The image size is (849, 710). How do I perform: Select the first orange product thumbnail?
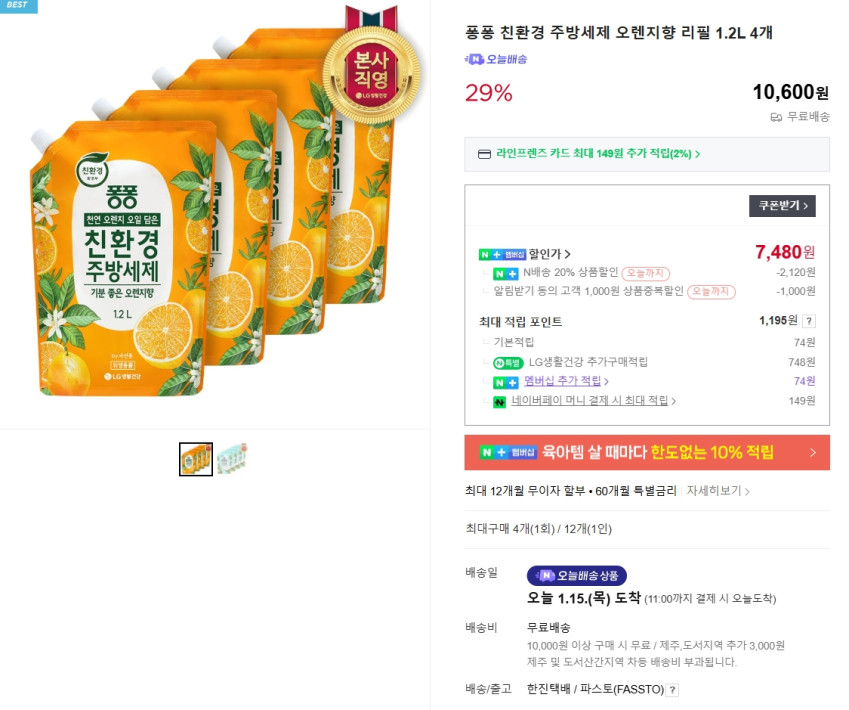point(196,459)
